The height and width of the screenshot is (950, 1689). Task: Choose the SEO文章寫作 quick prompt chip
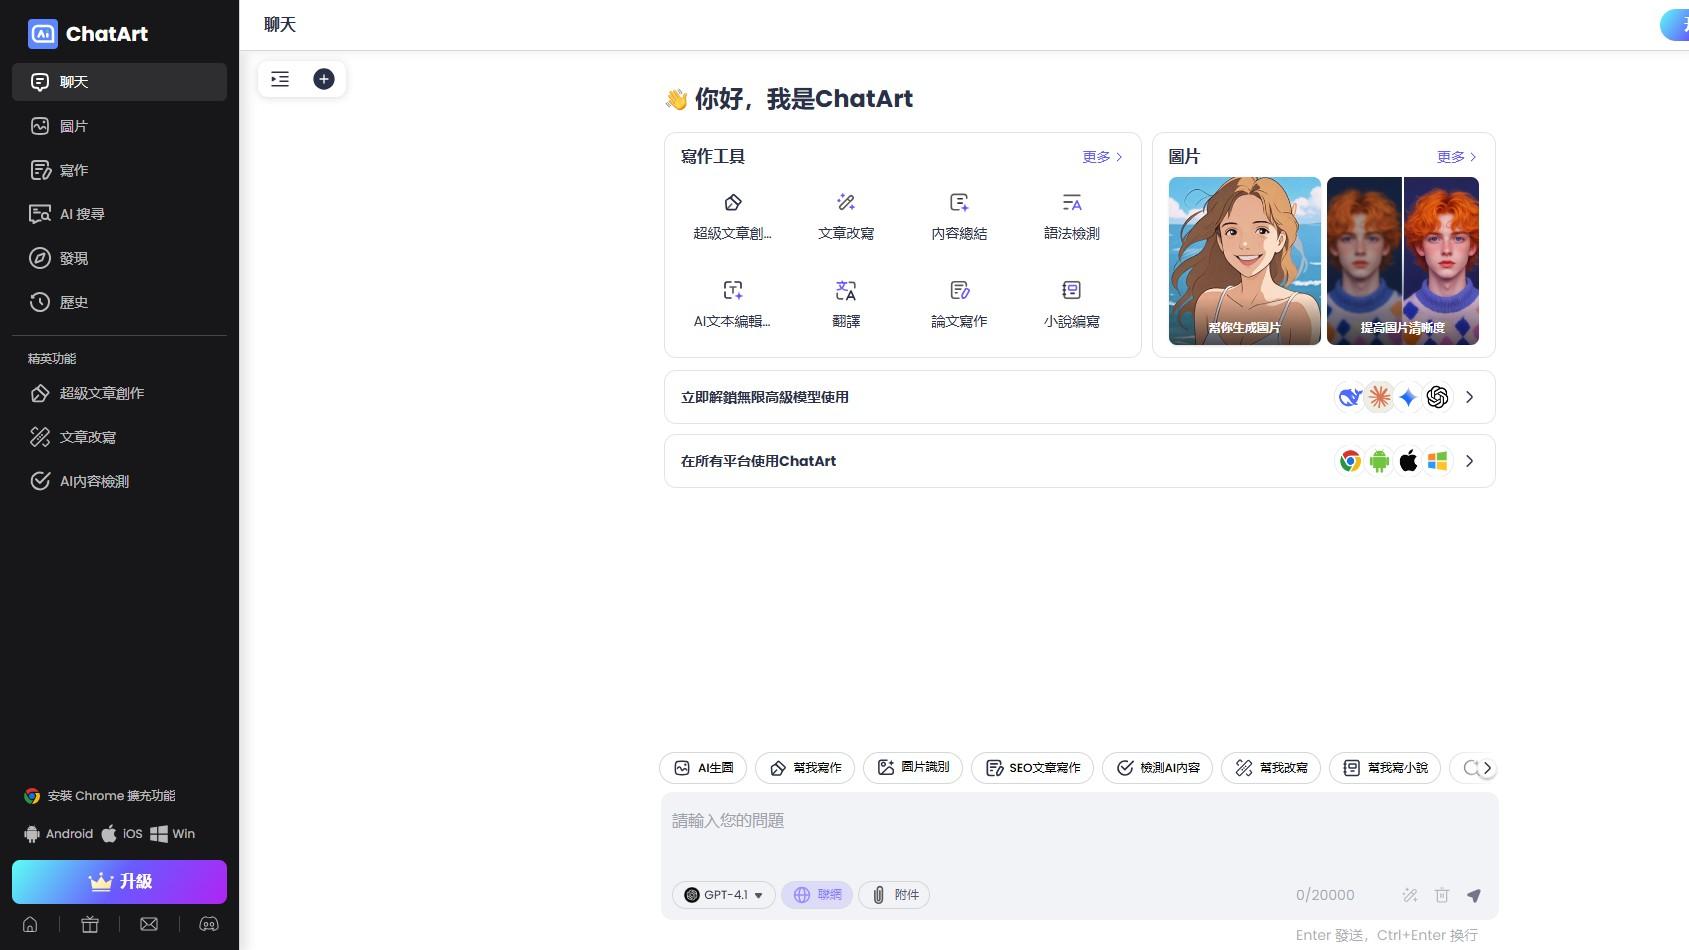point(1032,768)
